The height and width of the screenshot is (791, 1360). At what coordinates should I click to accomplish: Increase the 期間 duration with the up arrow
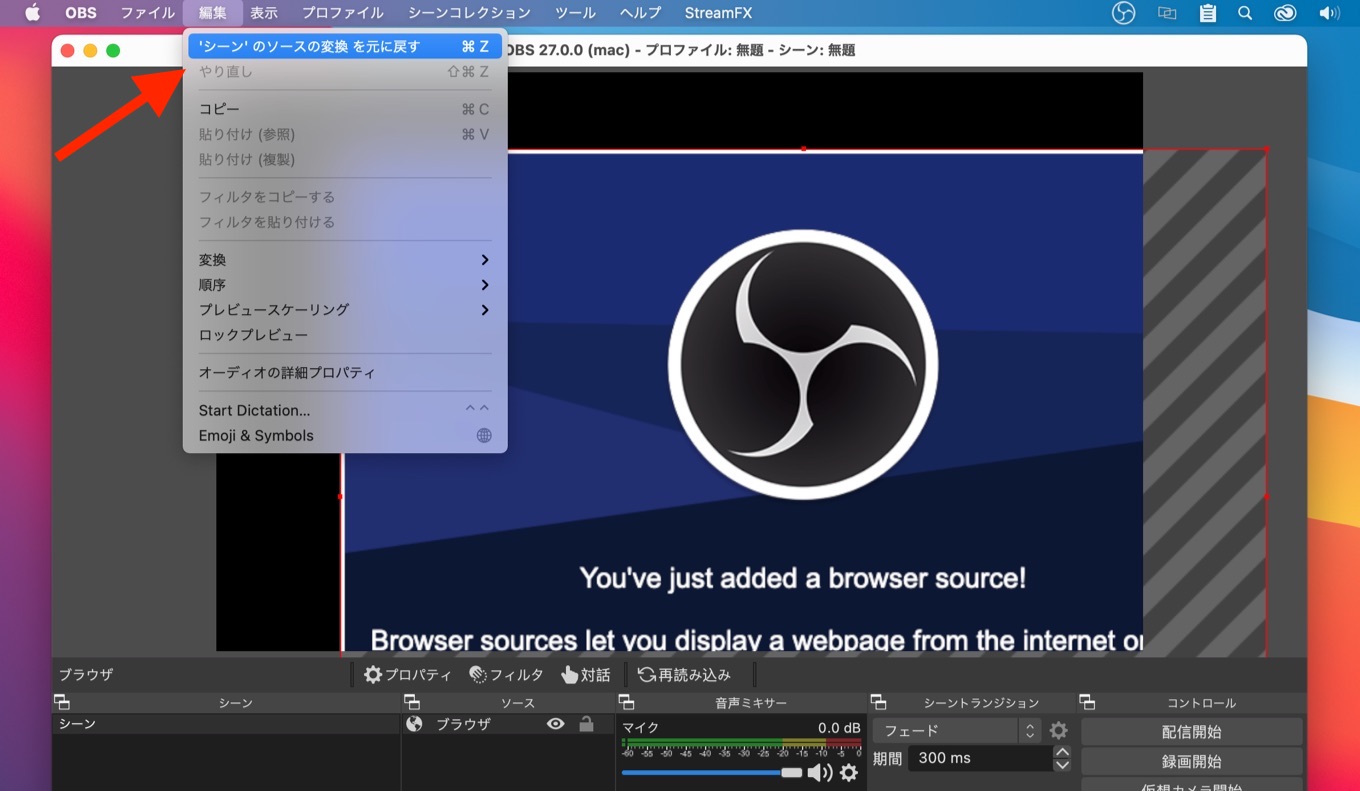pyautogui.click(x=1062, y=752)
